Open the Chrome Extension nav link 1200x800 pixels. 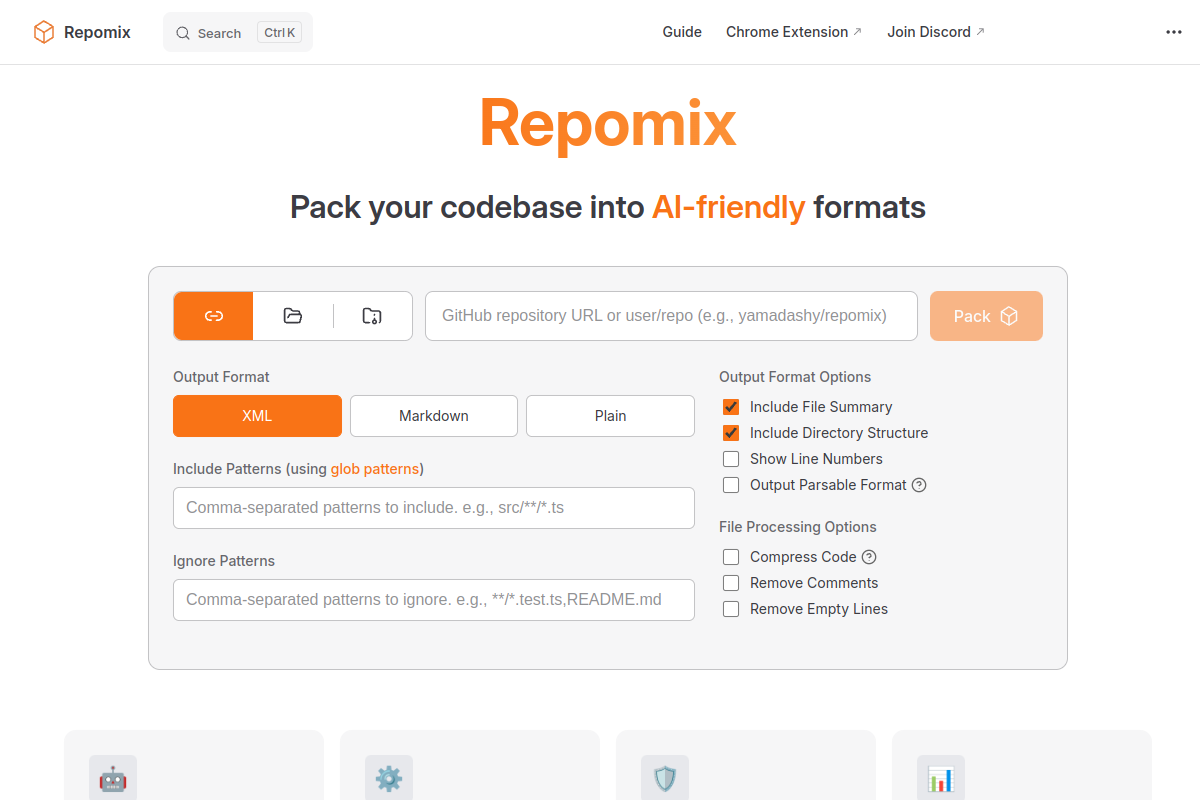pyautogui.click(x=794, y=32)
